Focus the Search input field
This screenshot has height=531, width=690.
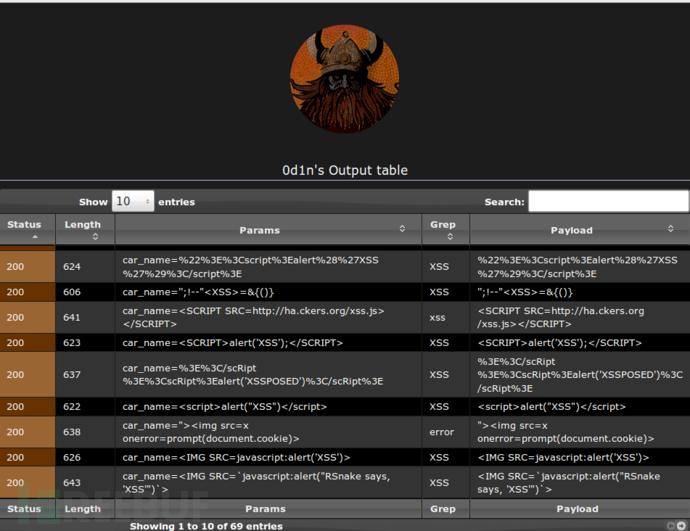[608, 201]
